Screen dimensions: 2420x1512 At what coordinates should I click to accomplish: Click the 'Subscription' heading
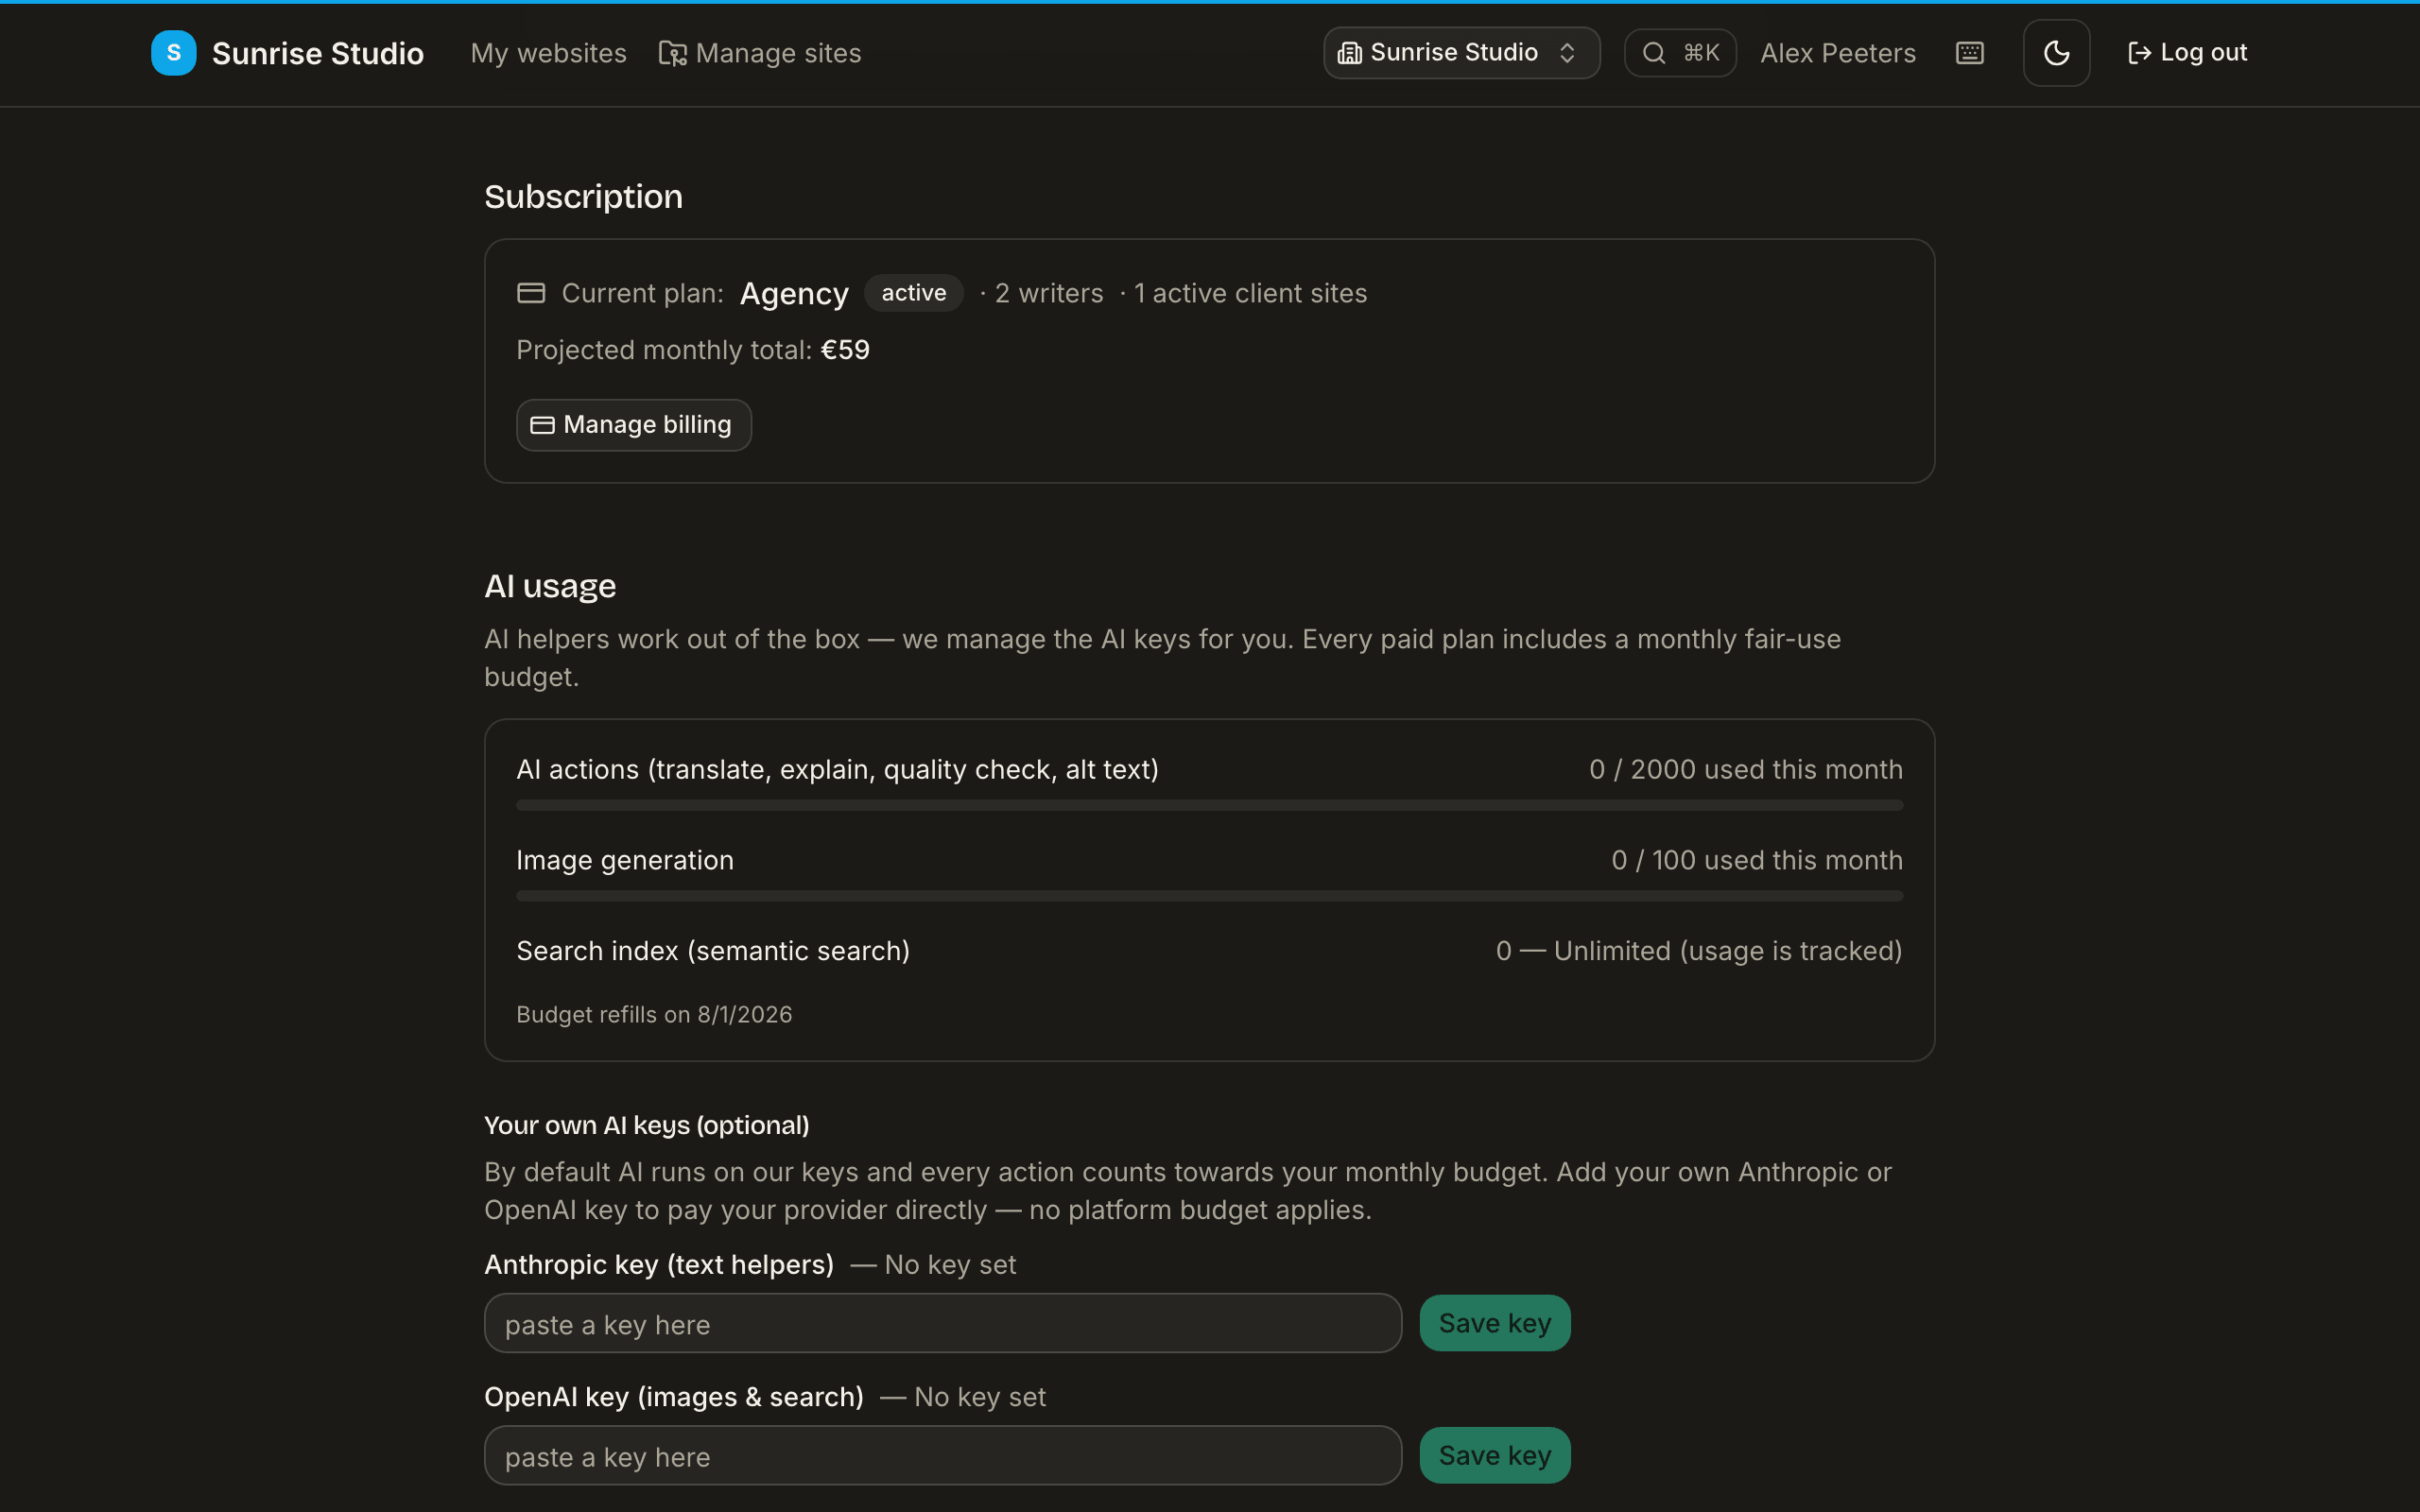[x=583, y=197]
